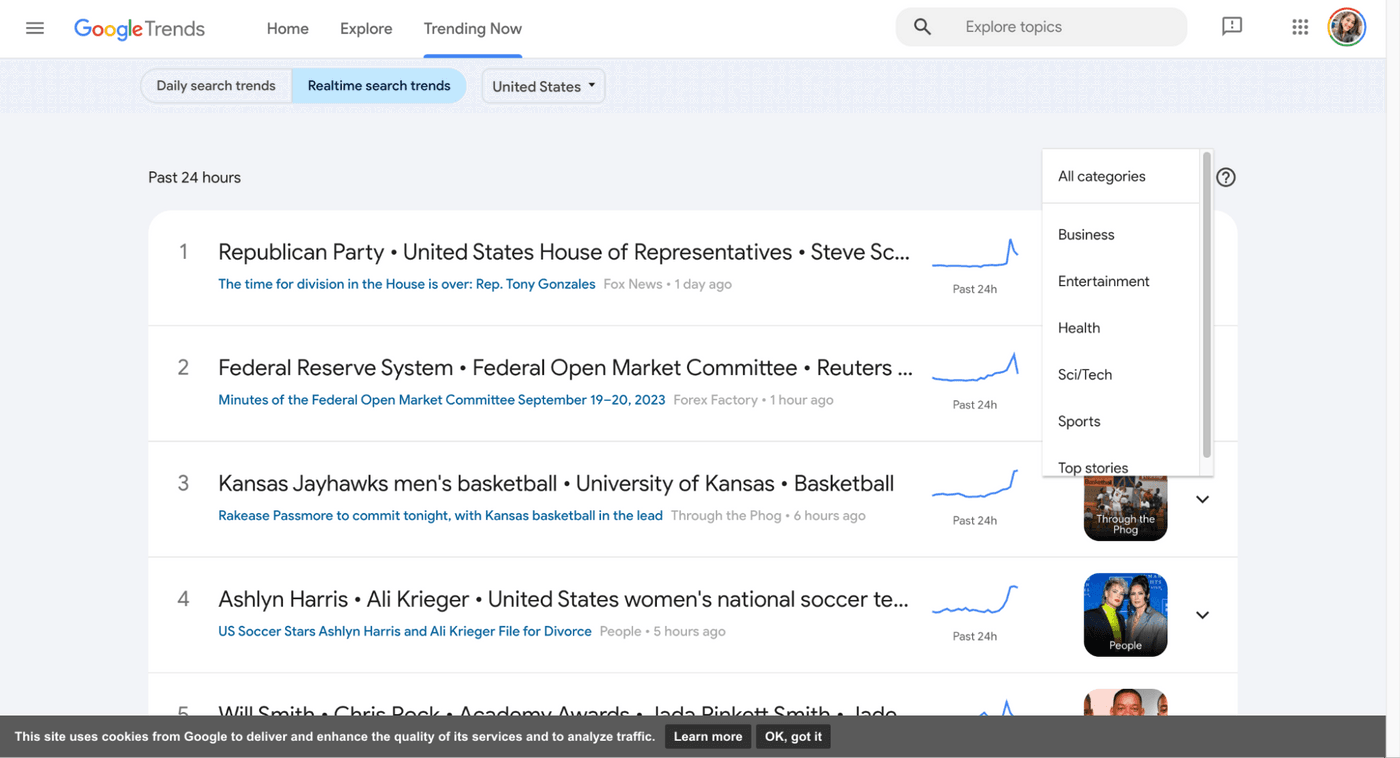Switch to Daily search trends

216,86
